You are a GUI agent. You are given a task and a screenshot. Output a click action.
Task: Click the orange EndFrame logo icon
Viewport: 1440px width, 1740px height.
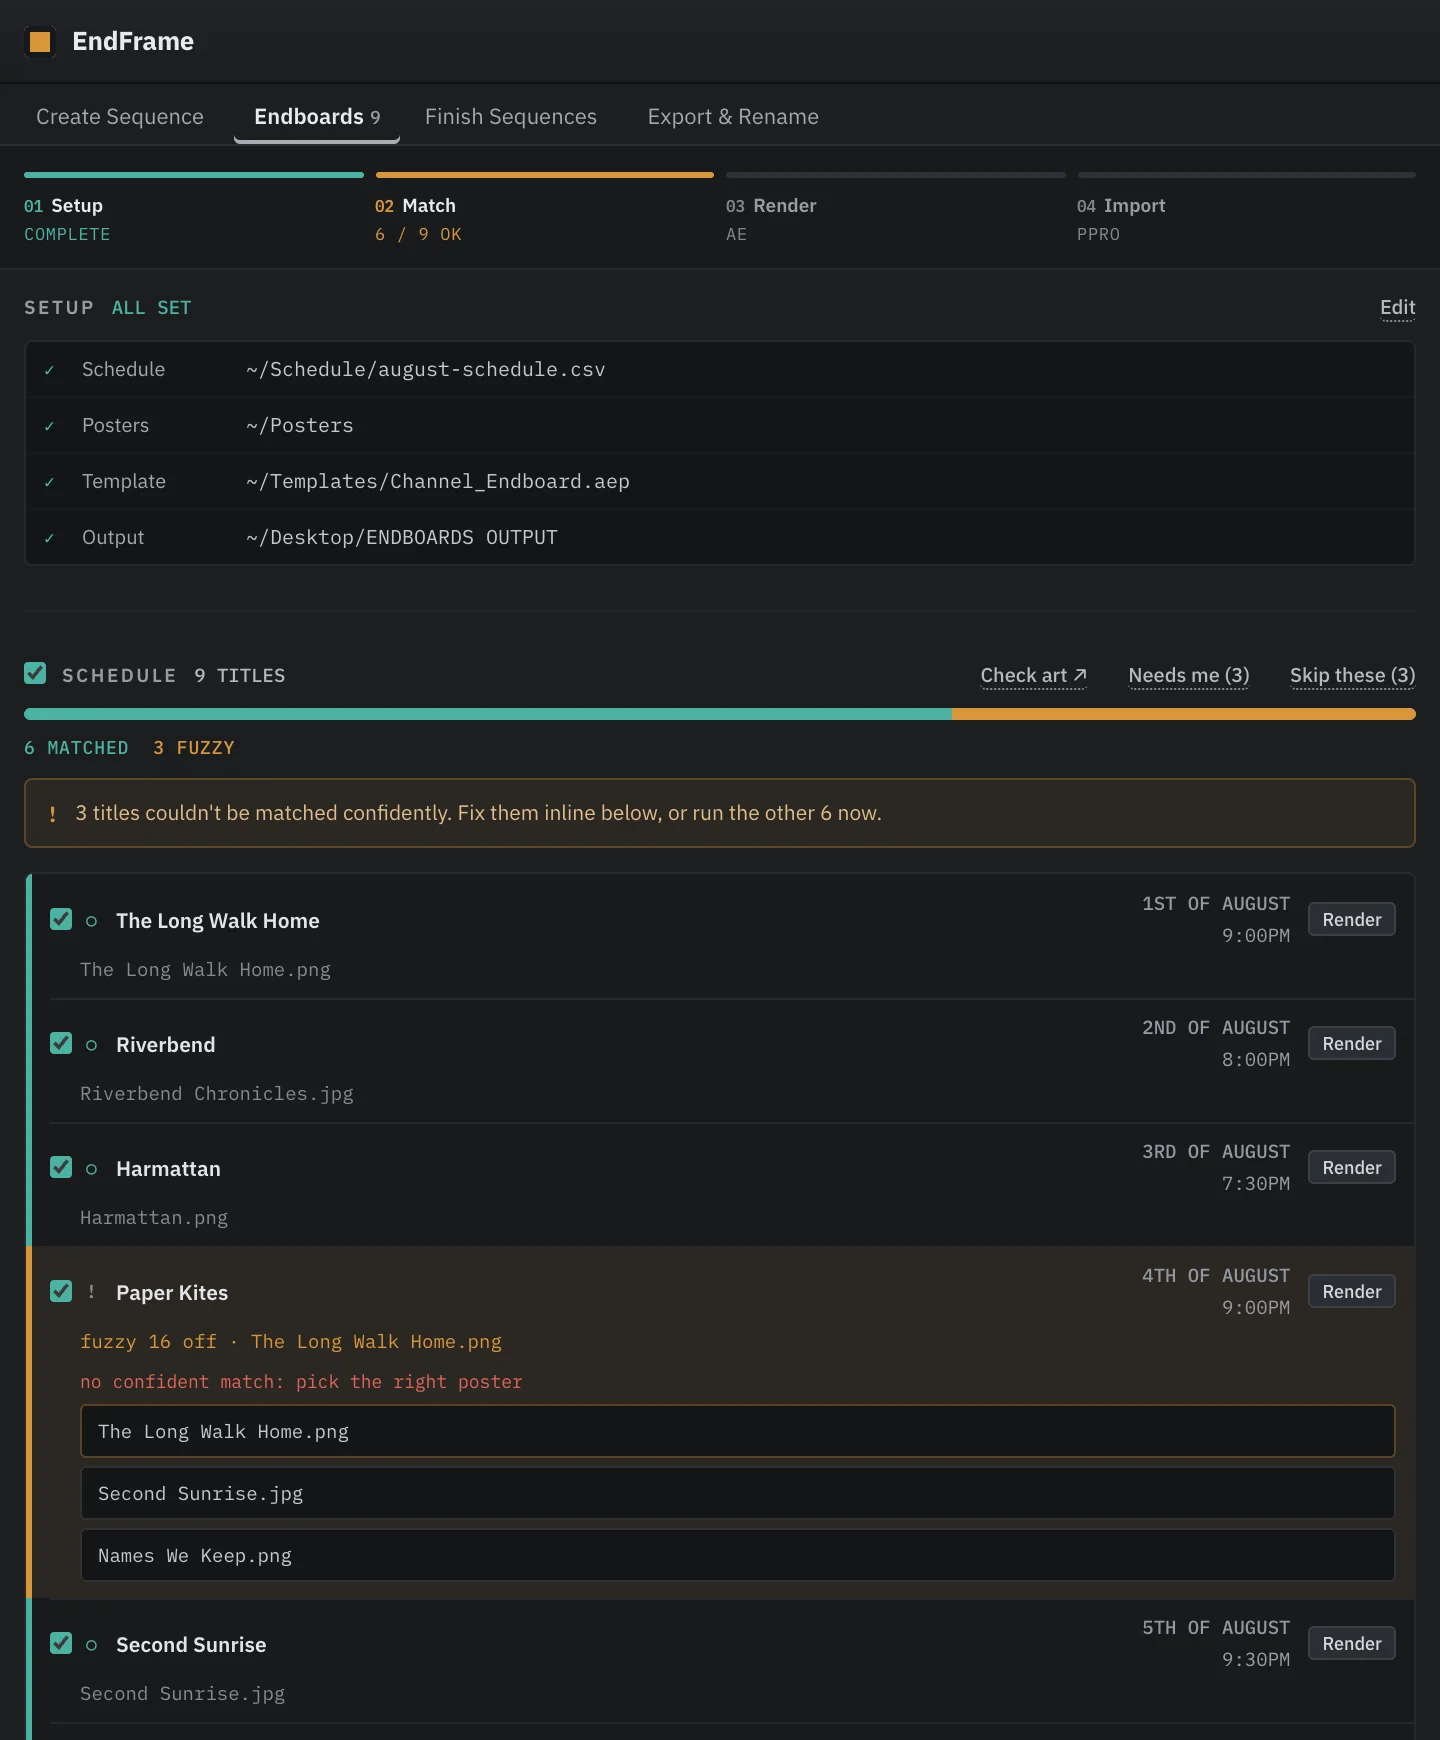tap(40, 41)
